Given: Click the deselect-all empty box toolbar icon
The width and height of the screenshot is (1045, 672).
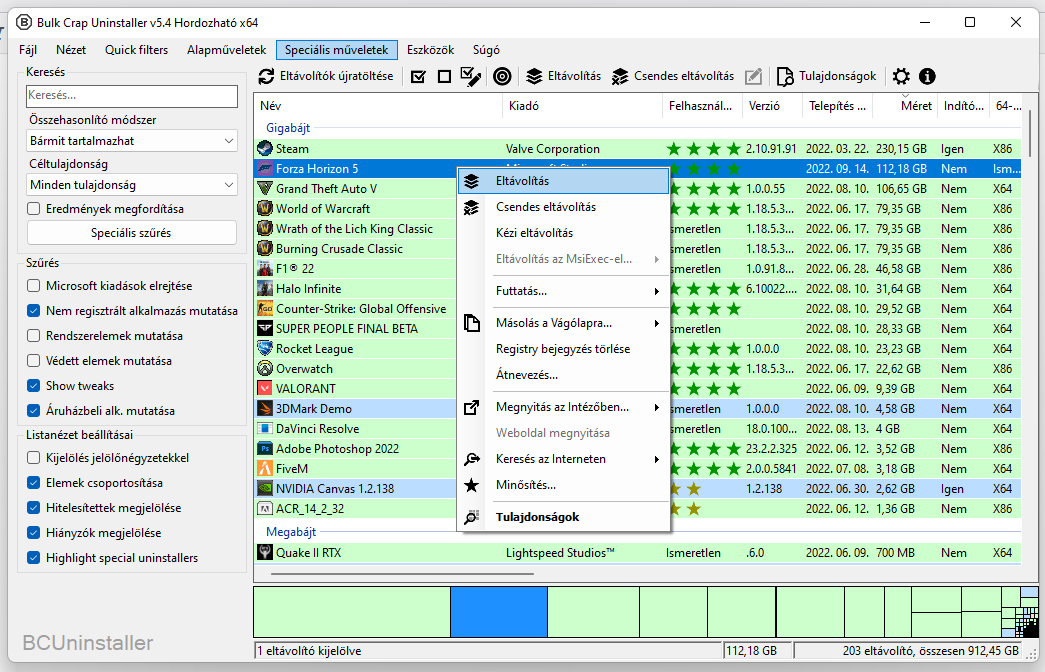Looking at the screenshot, I should (x=444, y=76).
